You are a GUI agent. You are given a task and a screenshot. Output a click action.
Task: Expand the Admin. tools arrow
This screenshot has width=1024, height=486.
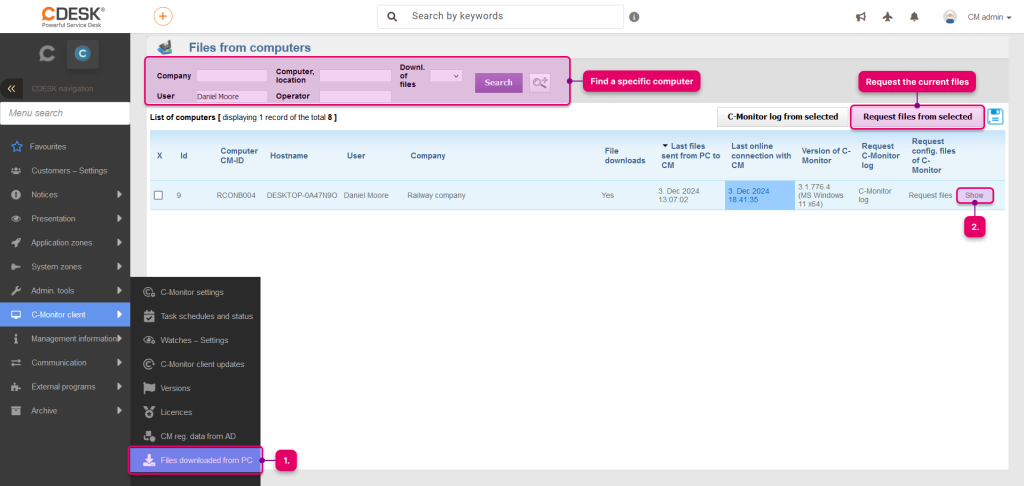click(120, 291)
